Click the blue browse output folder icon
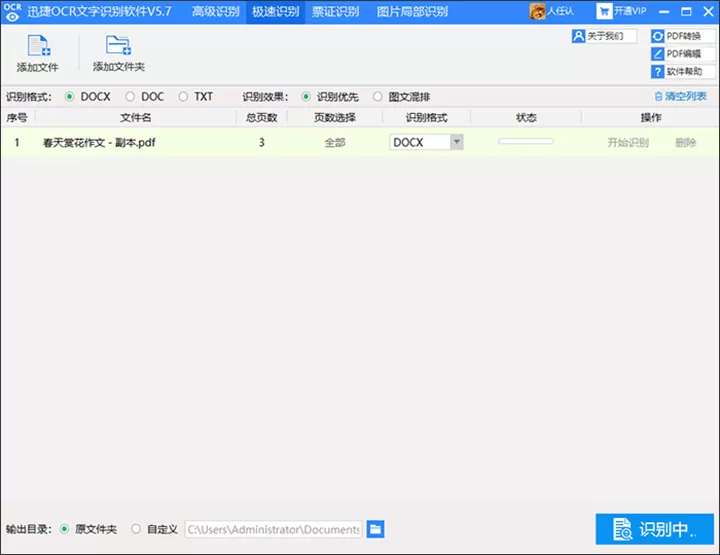720x555 pixels. point(375,529)
